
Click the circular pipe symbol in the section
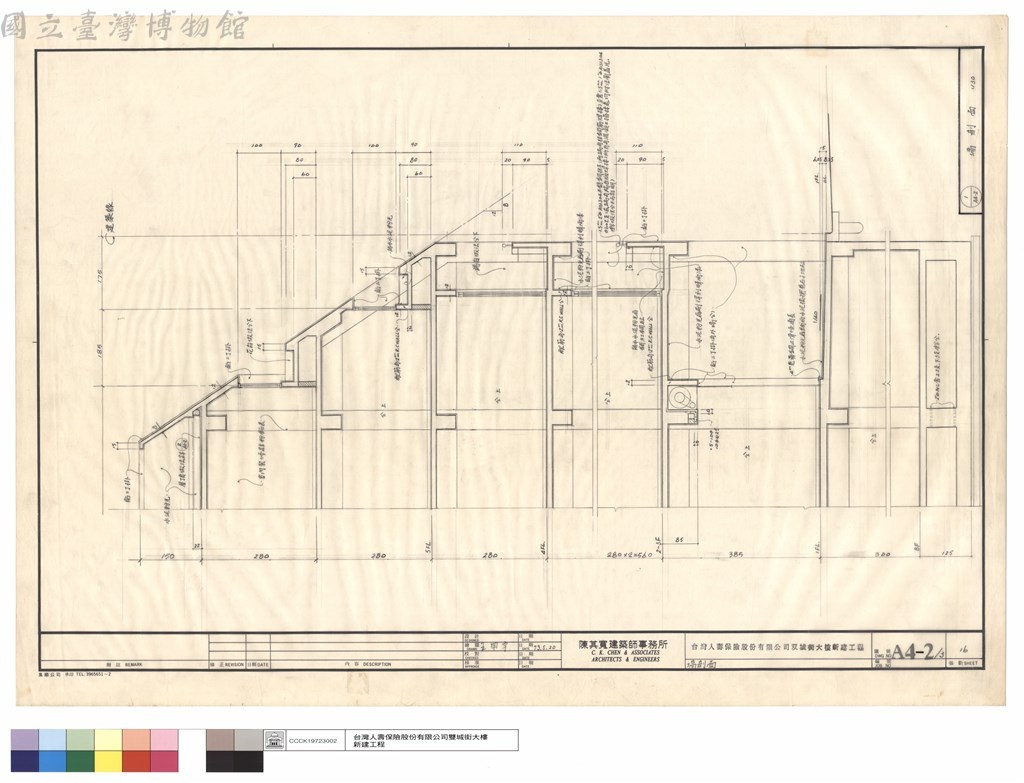coord(680,398)
